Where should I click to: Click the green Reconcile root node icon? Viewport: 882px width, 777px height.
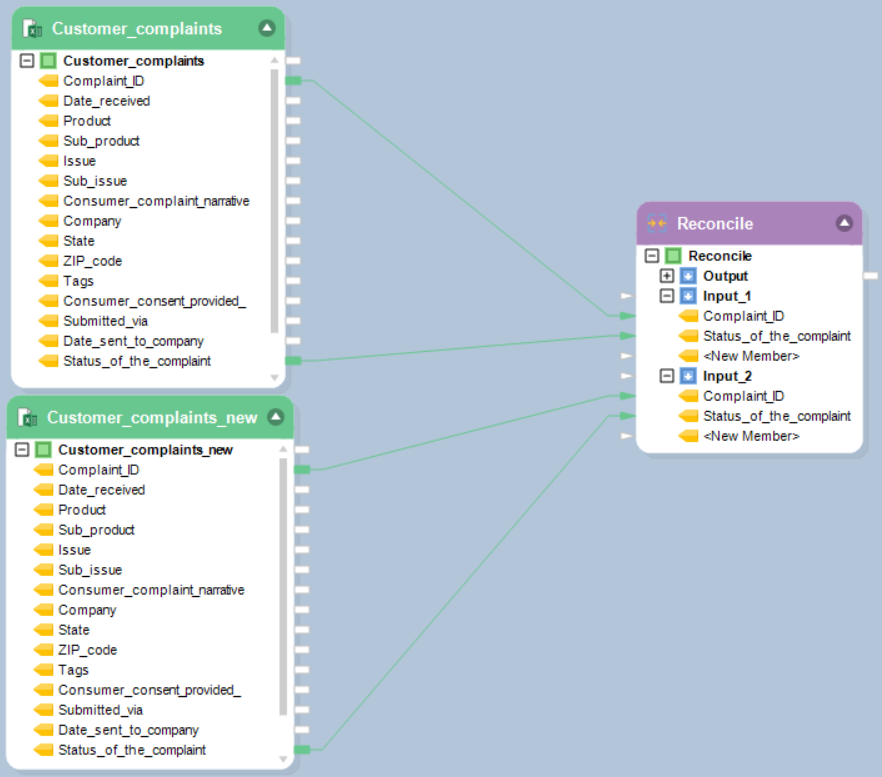point(674,256)
